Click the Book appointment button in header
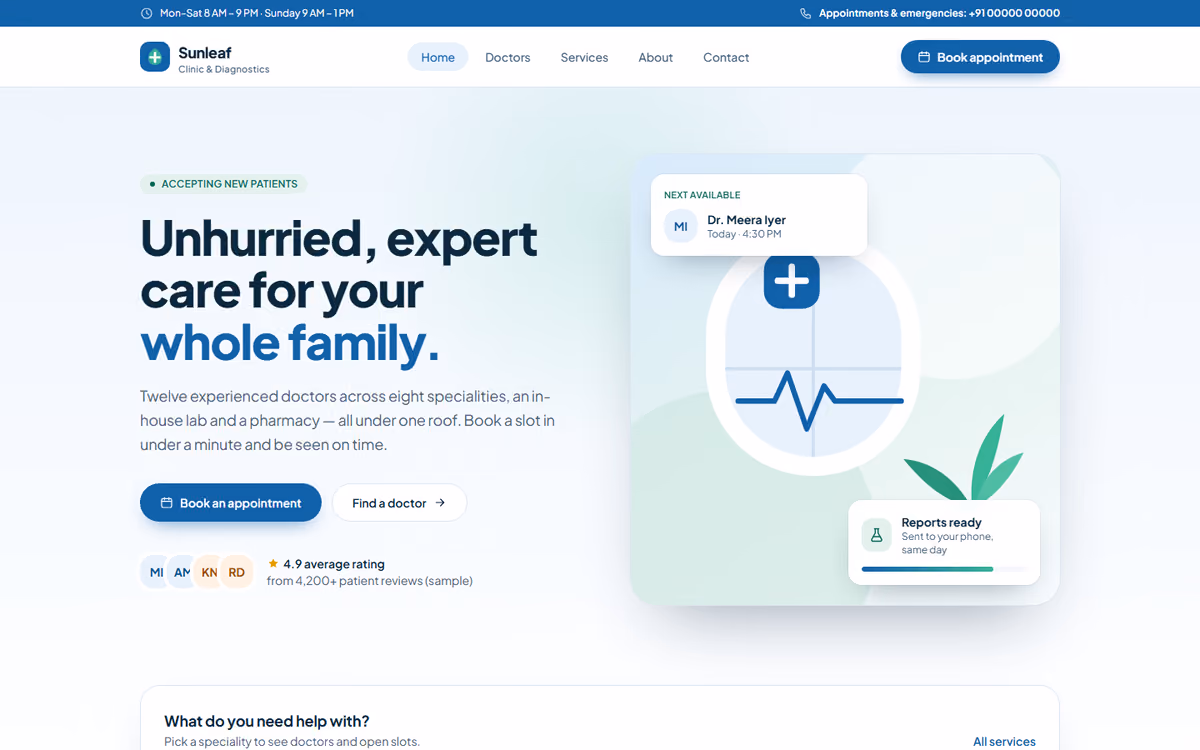The image size is (1200, 750). (x=980, y=57)
